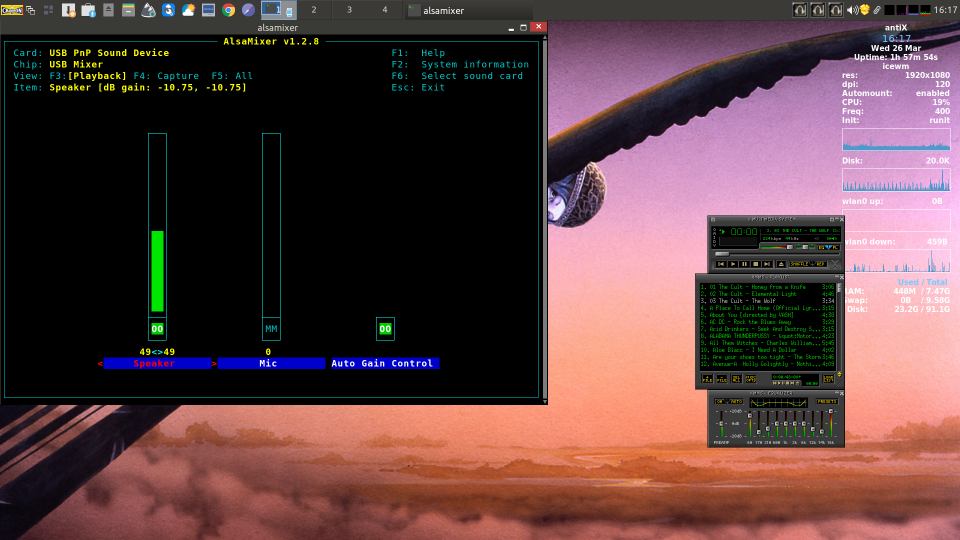Screen dimensions: 960x540
Task: Toggle Auto Gain Control OO switch
Action: (x=385, y=329)
